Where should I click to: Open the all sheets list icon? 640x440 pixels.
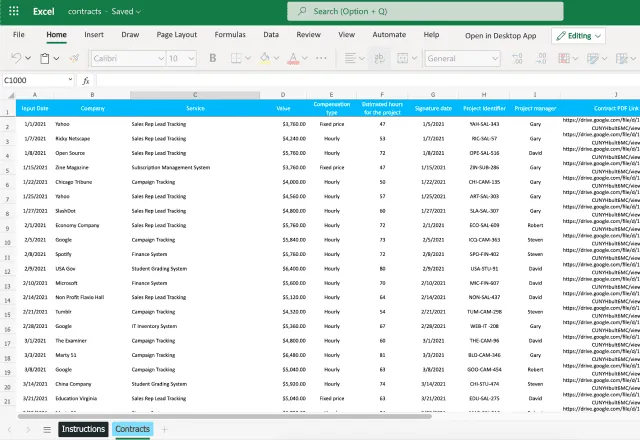pos(47,429)
